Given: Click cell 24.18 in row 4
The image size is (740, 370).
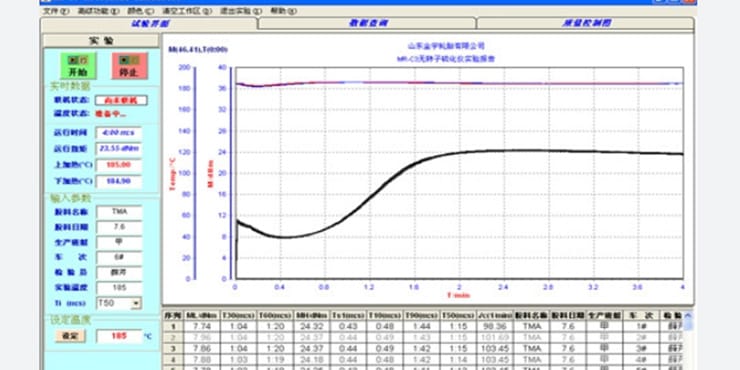Looking at the screenshot, I should [x=311, y=360].
